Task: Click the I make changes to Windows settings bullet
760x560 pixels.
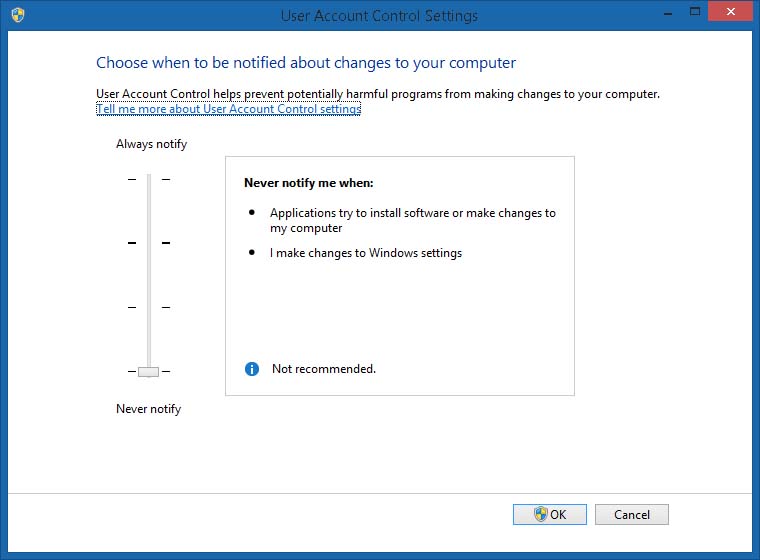Action: 366,253
